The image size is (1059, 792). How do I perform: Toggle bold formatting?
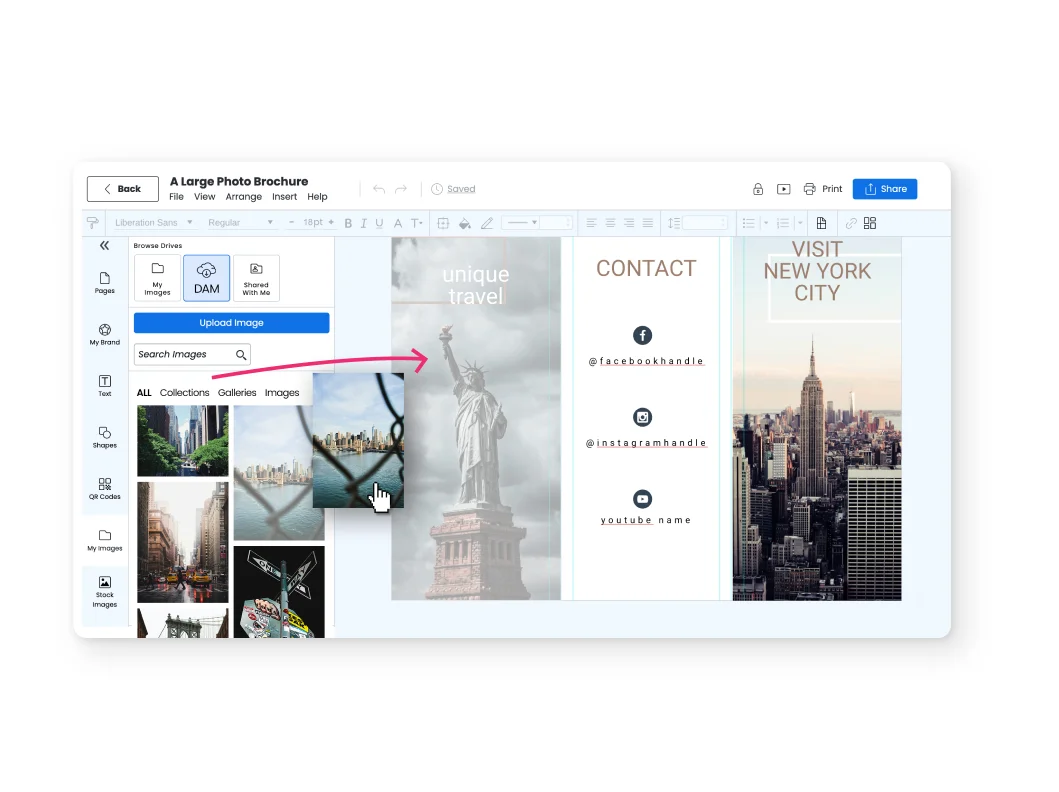[x=348, y=223]
